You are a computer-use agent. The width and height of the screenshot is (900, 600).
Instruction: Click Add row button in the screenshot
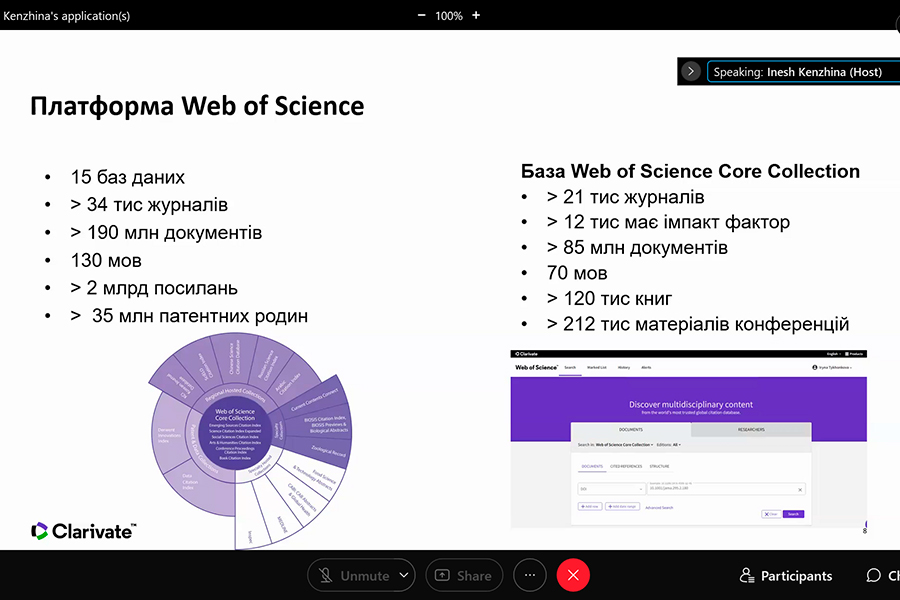coord(589,506)
